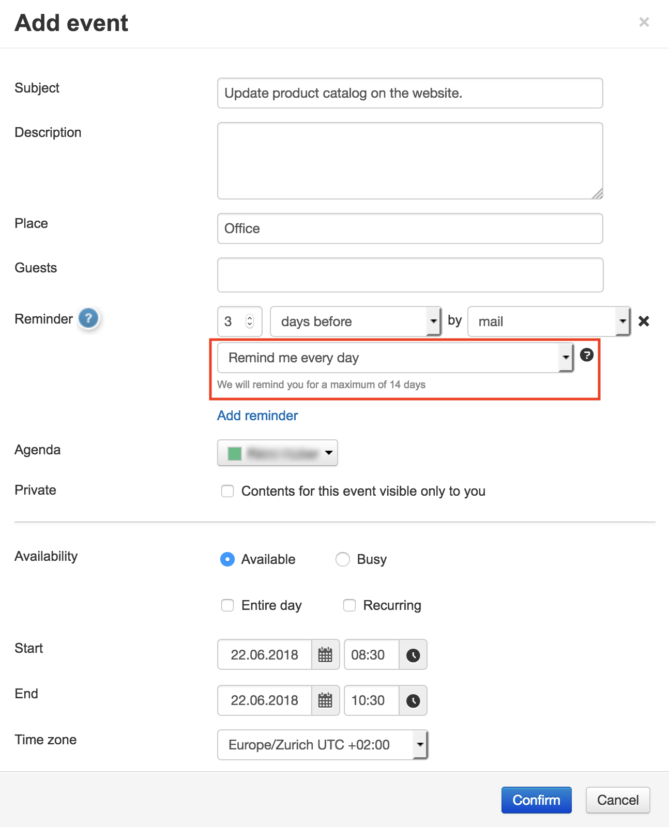This screenshot has width=669, height=827.
Task: Confirm the event creation
Action: (x=536, y=800)
